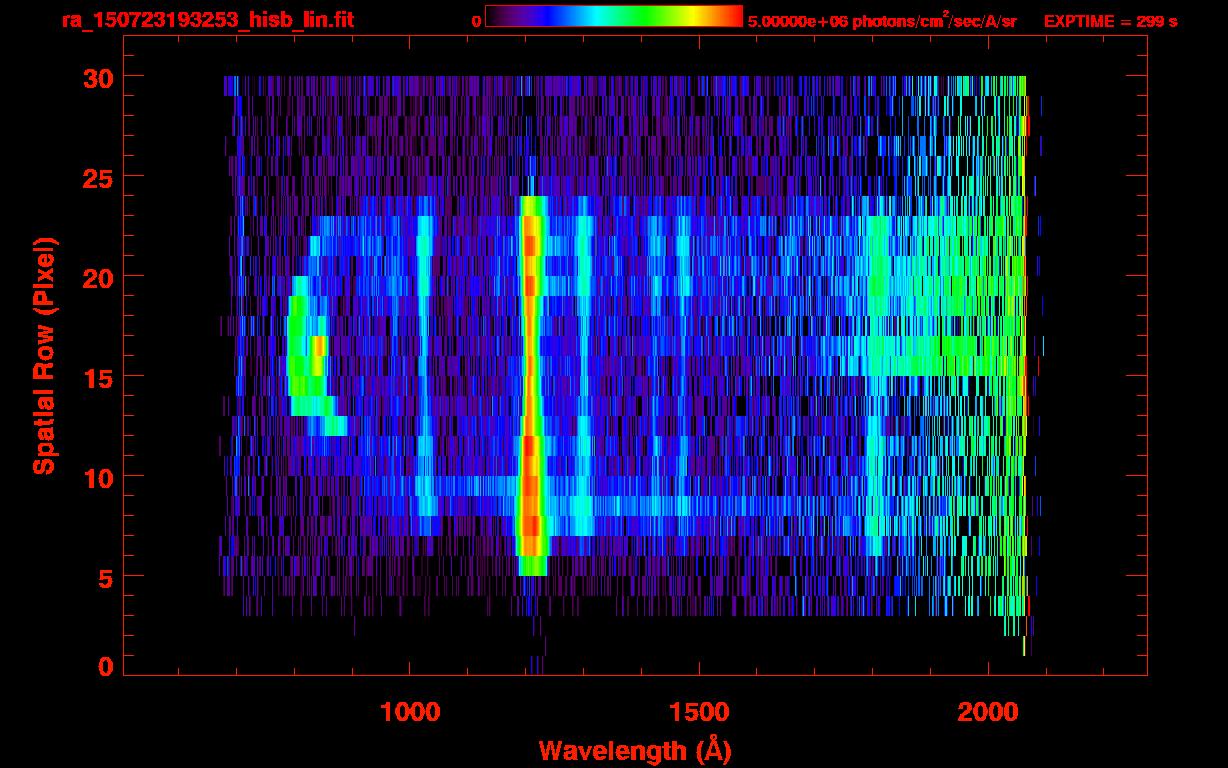The height and width of the screenshot is (768, 1228).
Task: Click the rainbow color scale bar
Action: click(x=613, y=16)
